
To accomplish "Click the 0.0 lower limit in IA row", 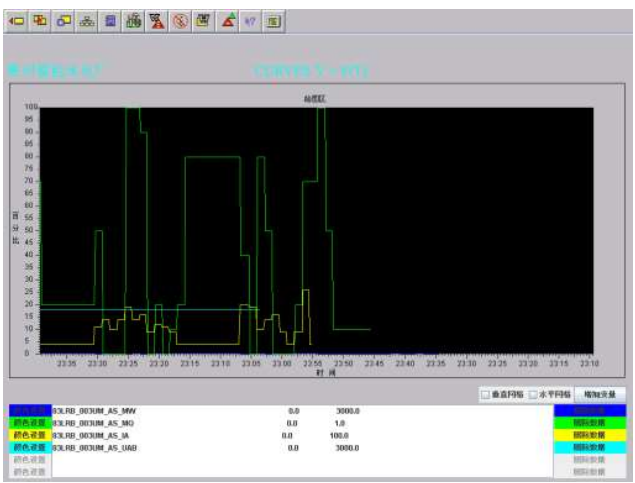I will [x=287, y=436].
